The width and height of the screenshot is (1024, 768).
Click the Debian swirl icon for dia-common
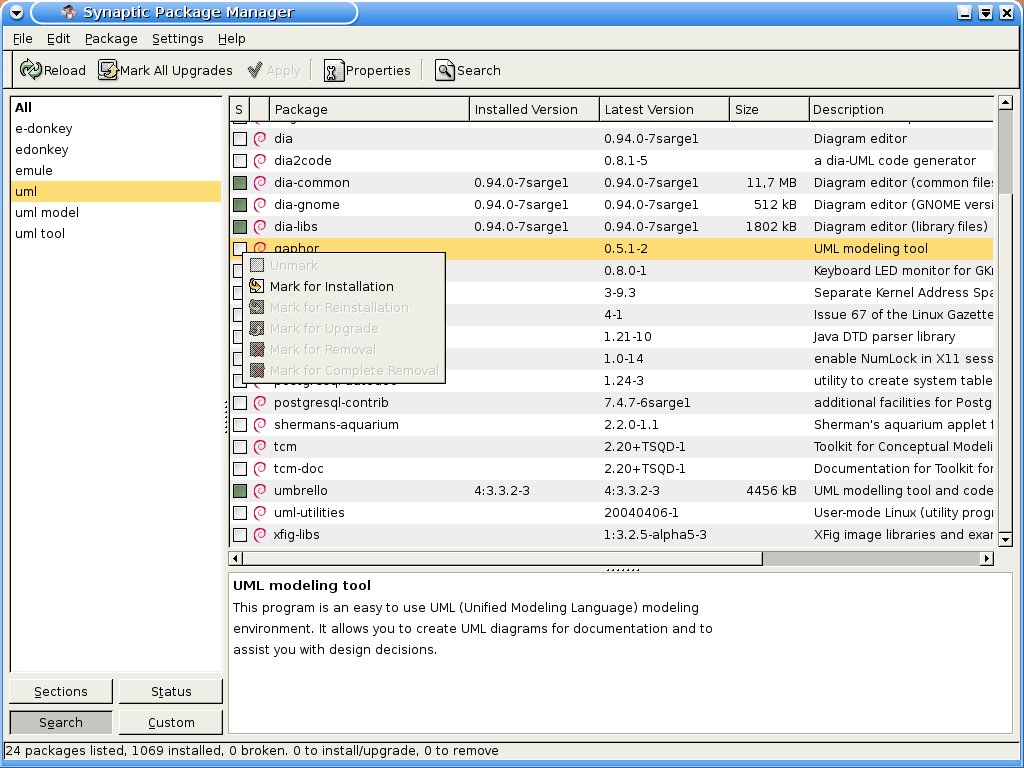[260, 183]
